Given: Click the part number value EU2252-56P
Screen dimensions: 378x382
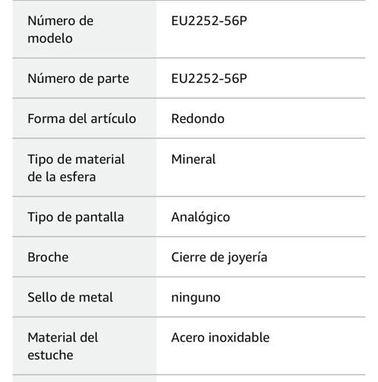Looking at the screenshot, I should click(209, 78).
